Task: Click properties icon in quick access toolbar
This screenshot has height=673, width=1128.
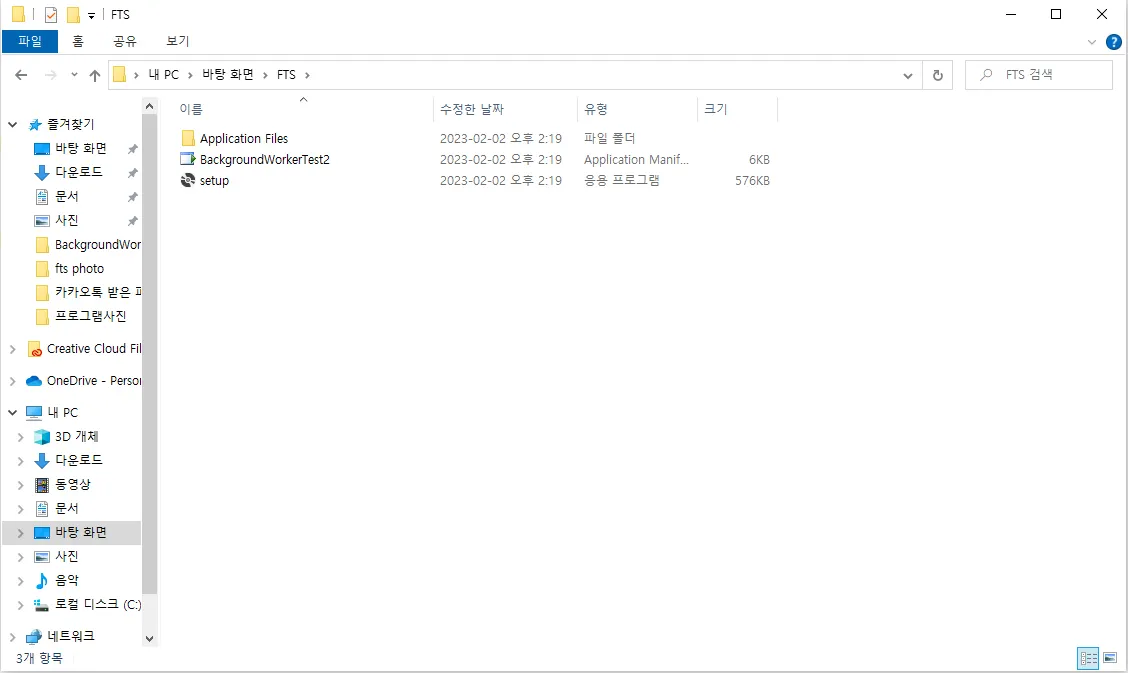Action: click(x=50, y=14)
